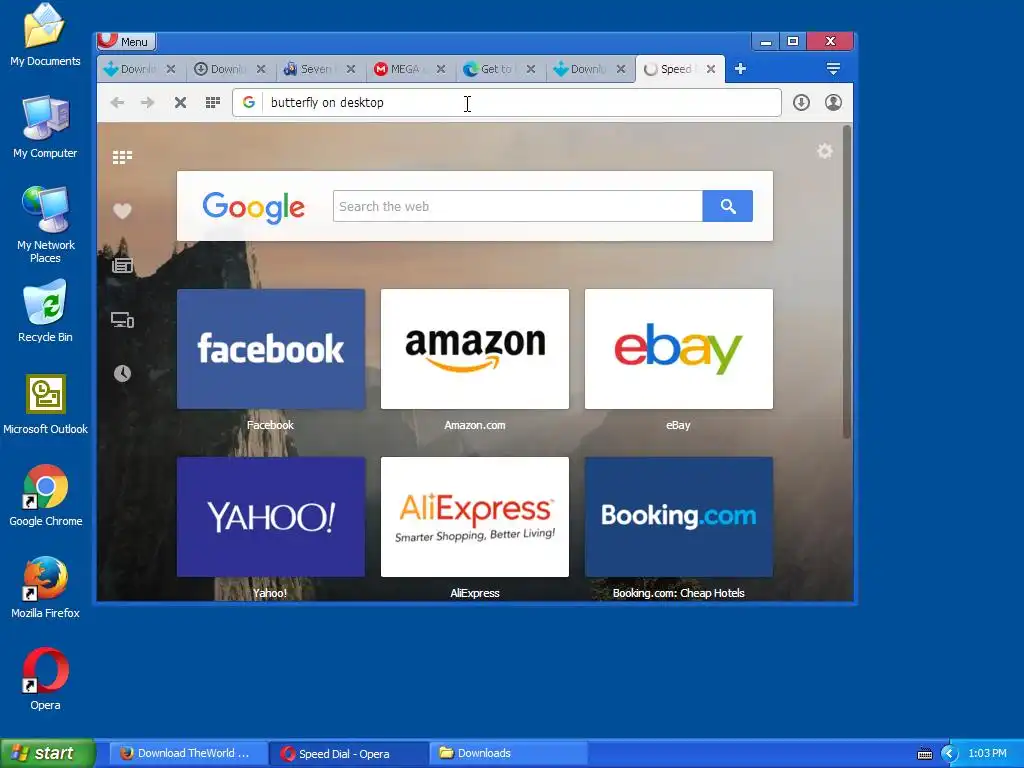
Task: Click the 1:03 PM clock
Action: 987,754
